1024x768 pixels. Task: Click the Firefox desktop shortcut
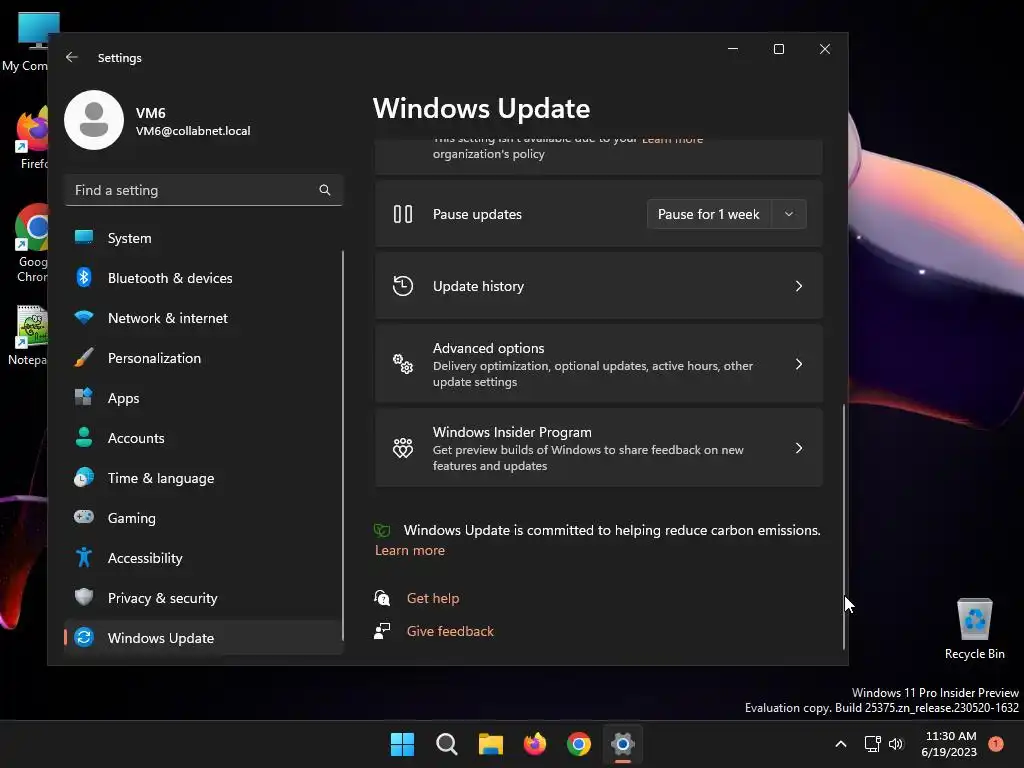[x=33, y=138]
